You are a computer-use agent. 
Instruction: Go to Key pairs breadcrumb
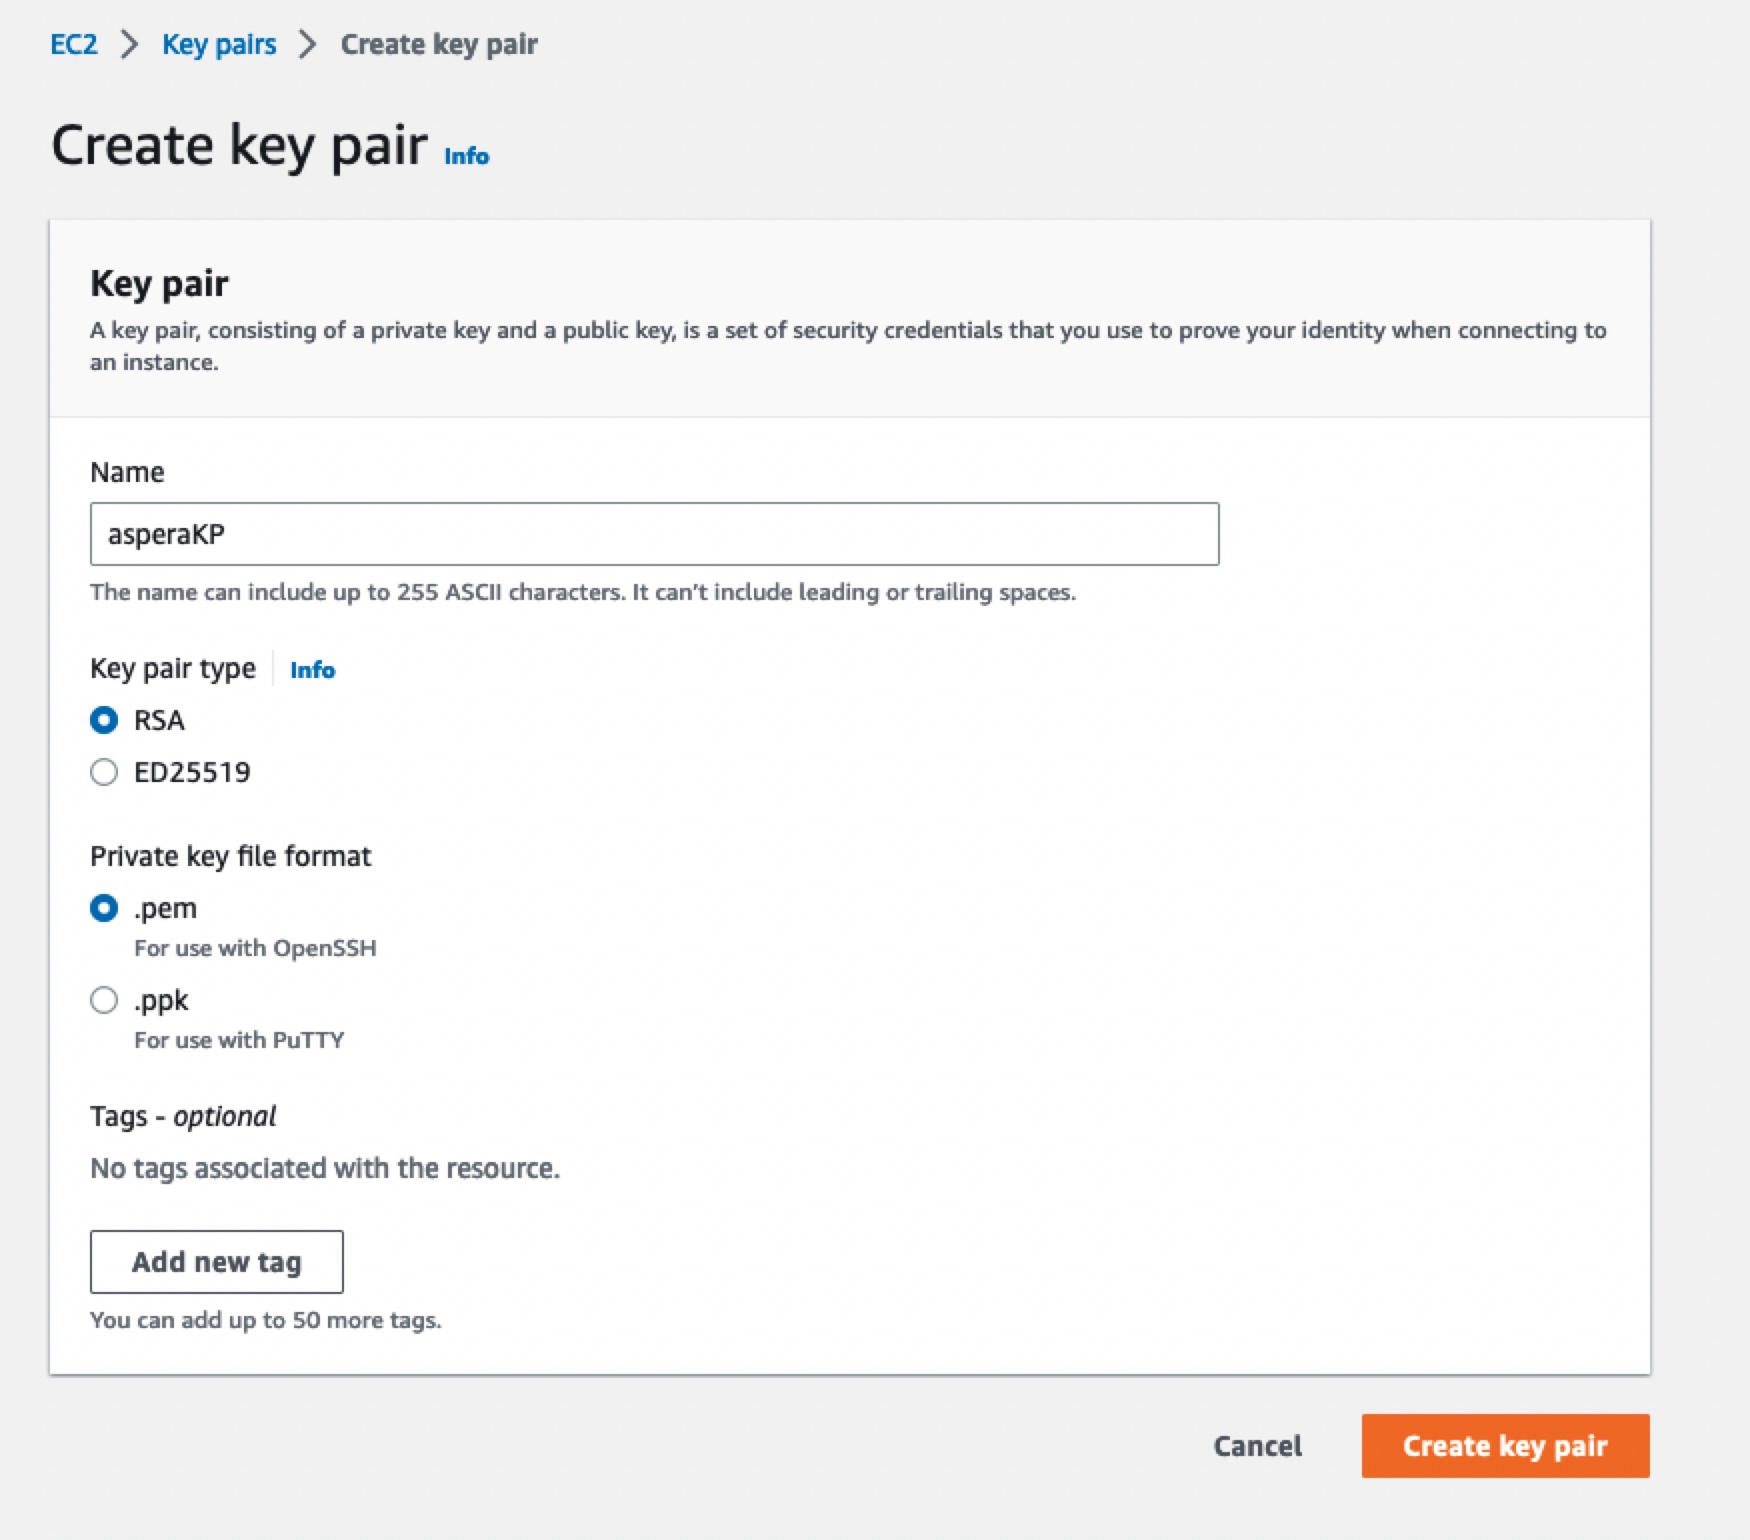(x=219, y=44)
